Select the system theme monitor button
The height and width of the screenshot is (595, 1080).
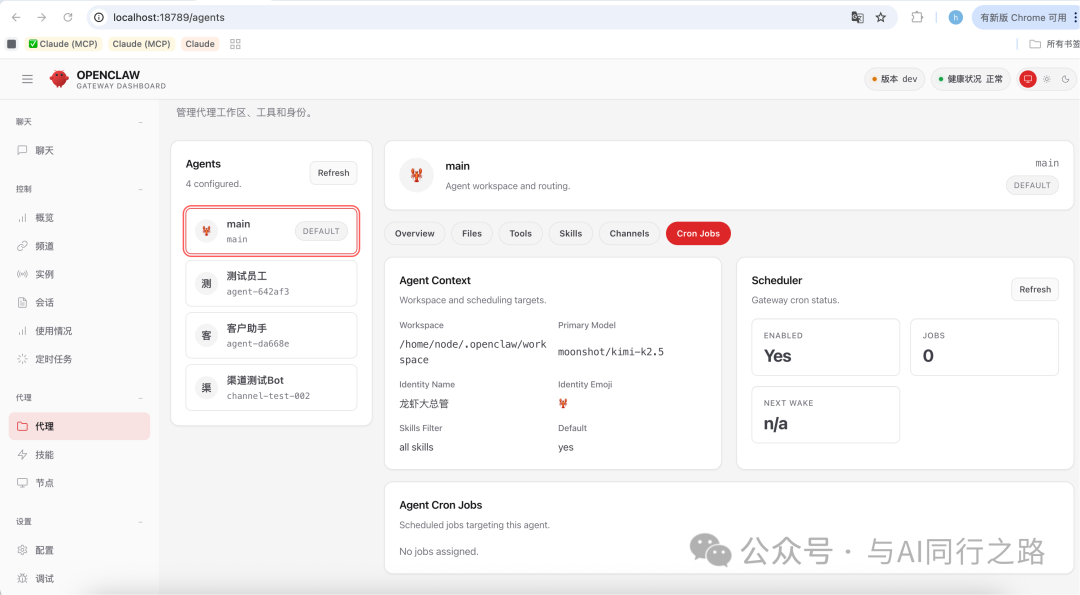(1028, 79)
